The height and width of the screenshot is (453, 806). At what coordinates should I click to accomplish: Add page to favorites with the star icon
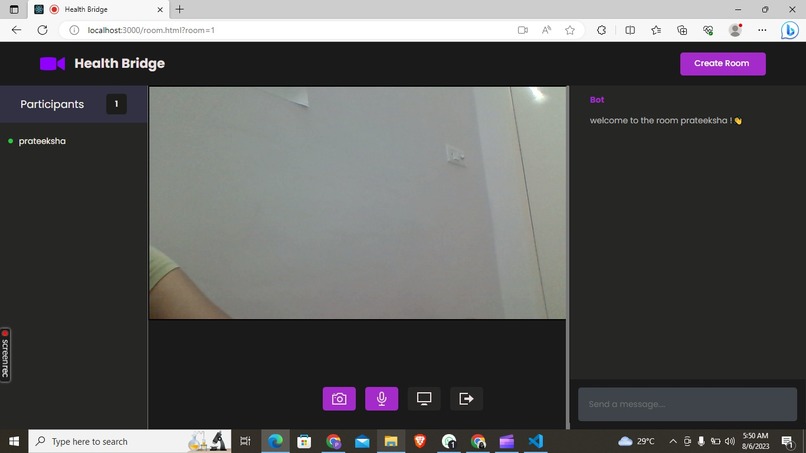[x=570, y=30]
